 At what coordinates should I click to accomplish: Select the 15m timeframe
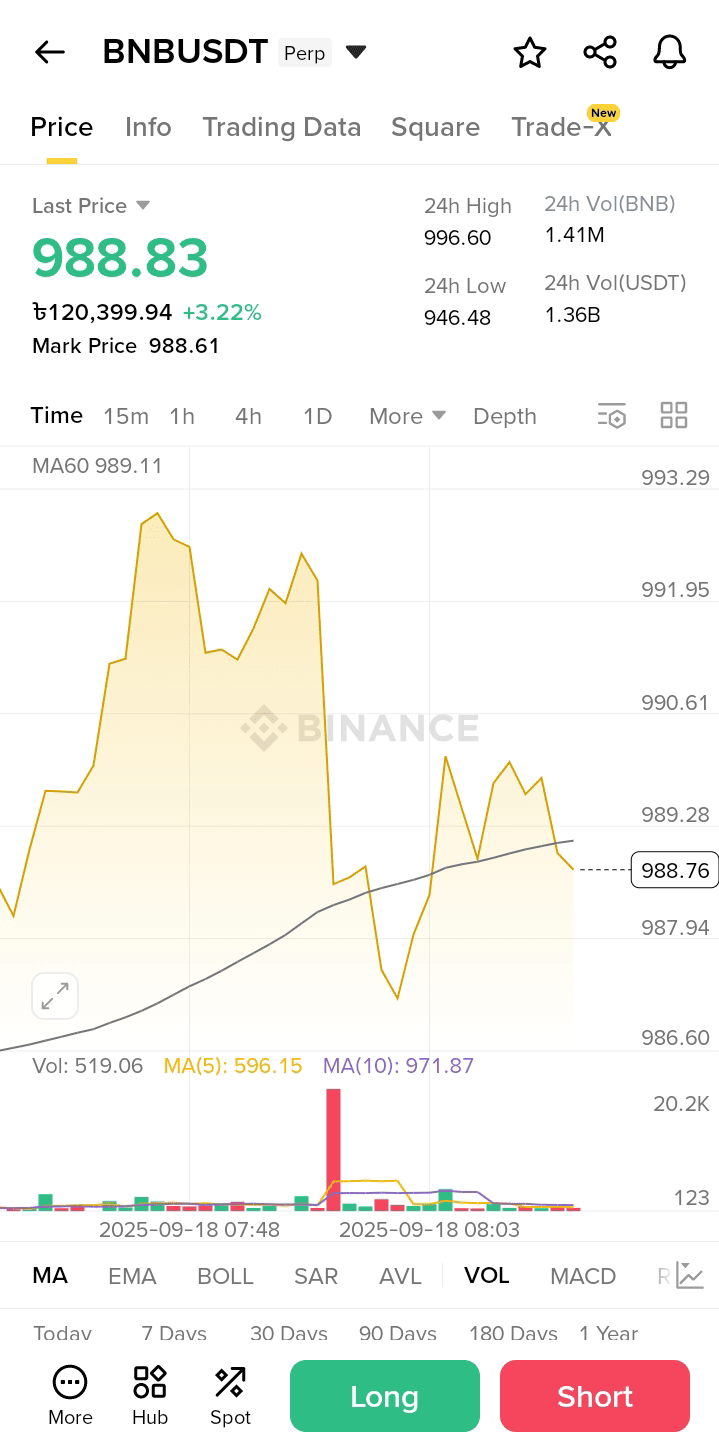[126, 416]
